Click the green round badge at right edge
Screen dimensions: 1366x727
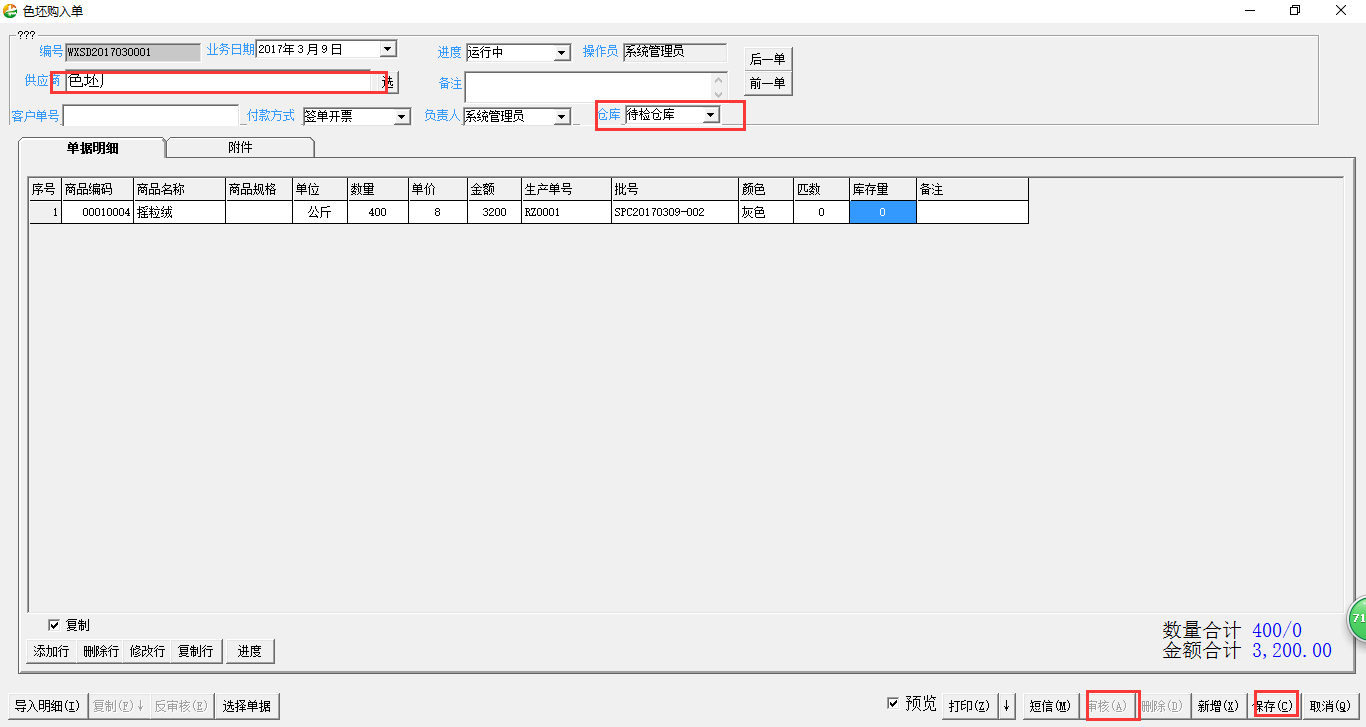point(1358,619)
